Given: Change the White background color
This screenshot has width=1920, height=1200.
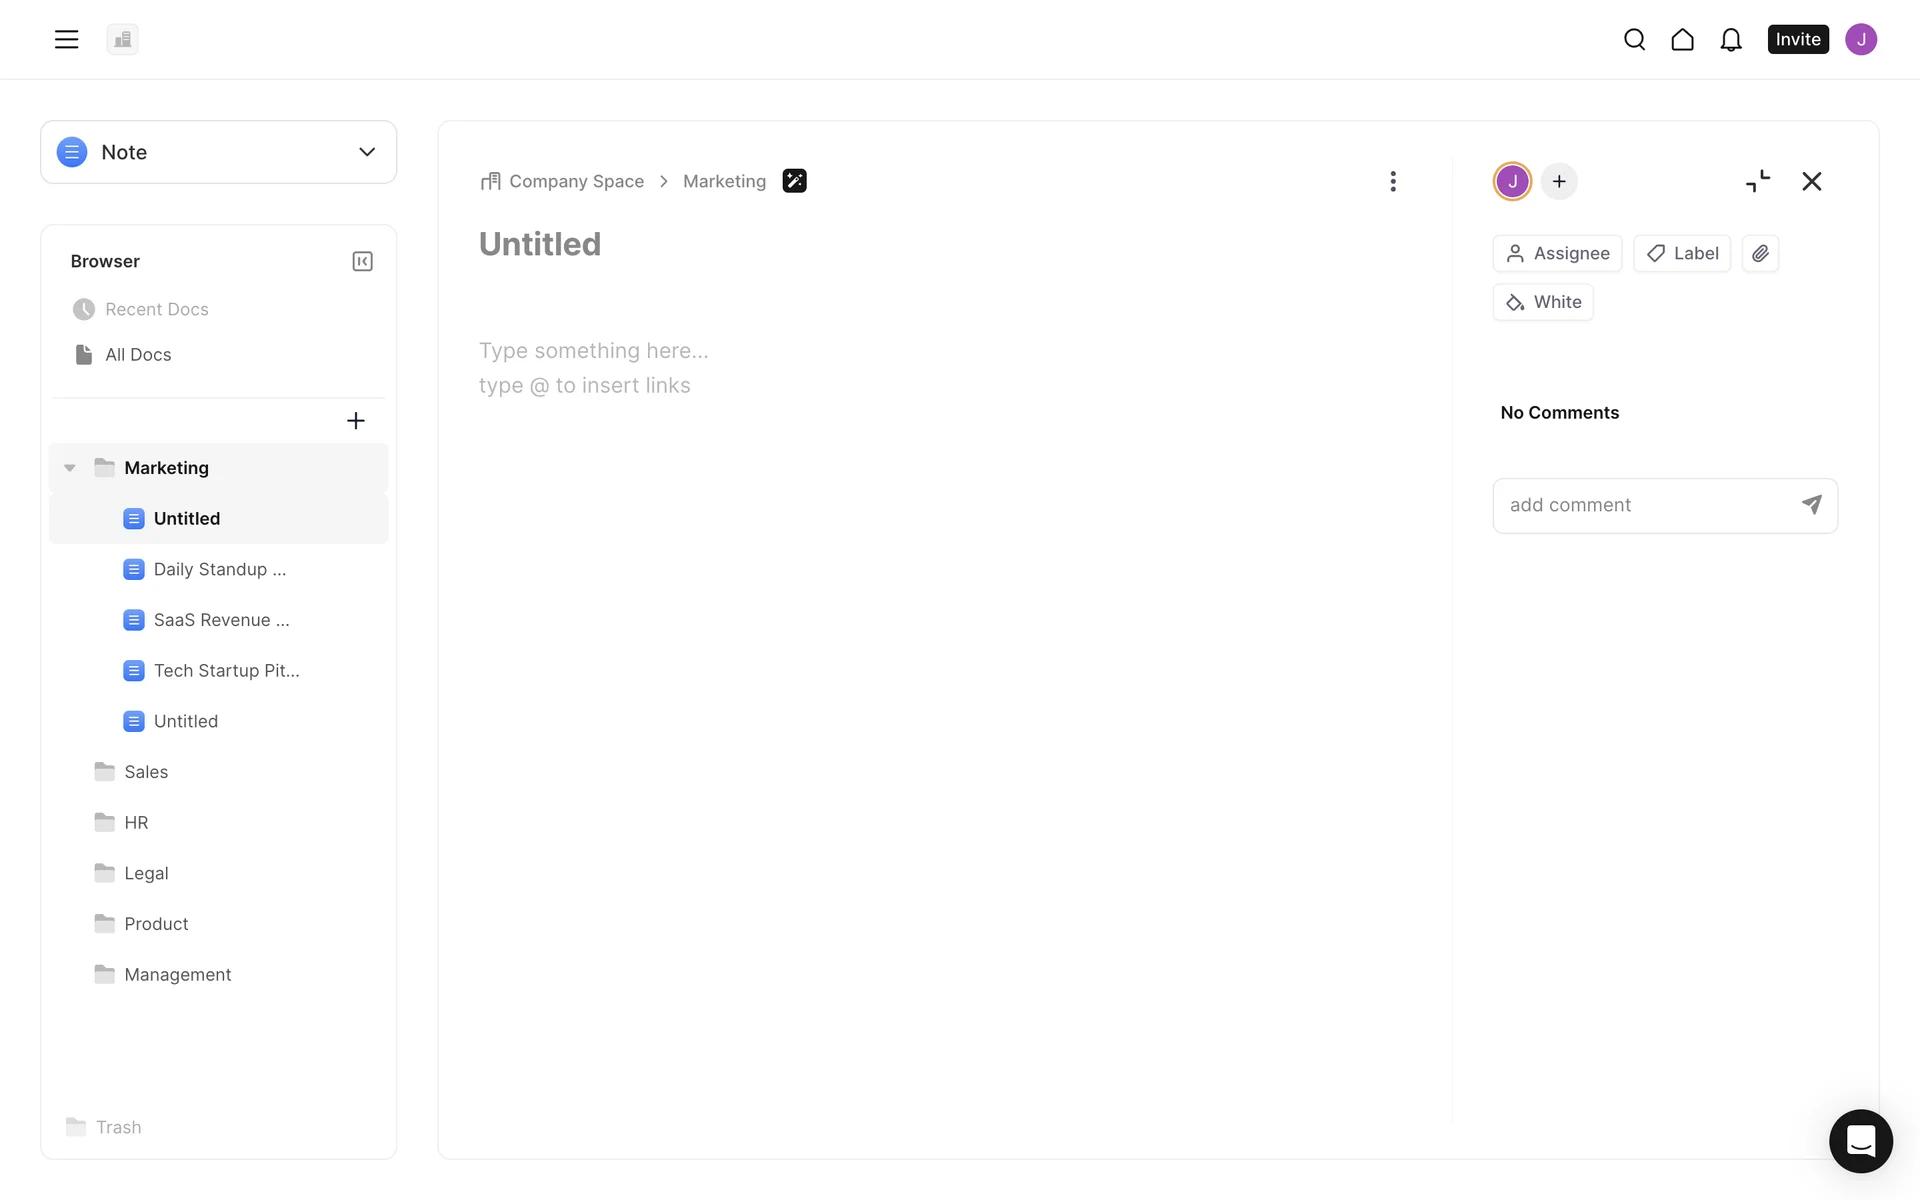Looking at the screenshot, I should (1543, 302).
